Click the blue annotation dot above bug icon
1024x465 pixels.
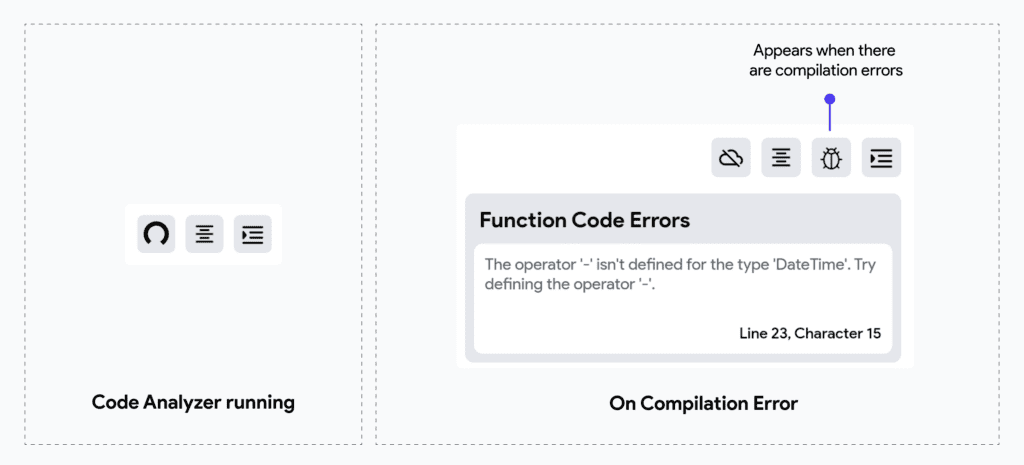(829, 99)
